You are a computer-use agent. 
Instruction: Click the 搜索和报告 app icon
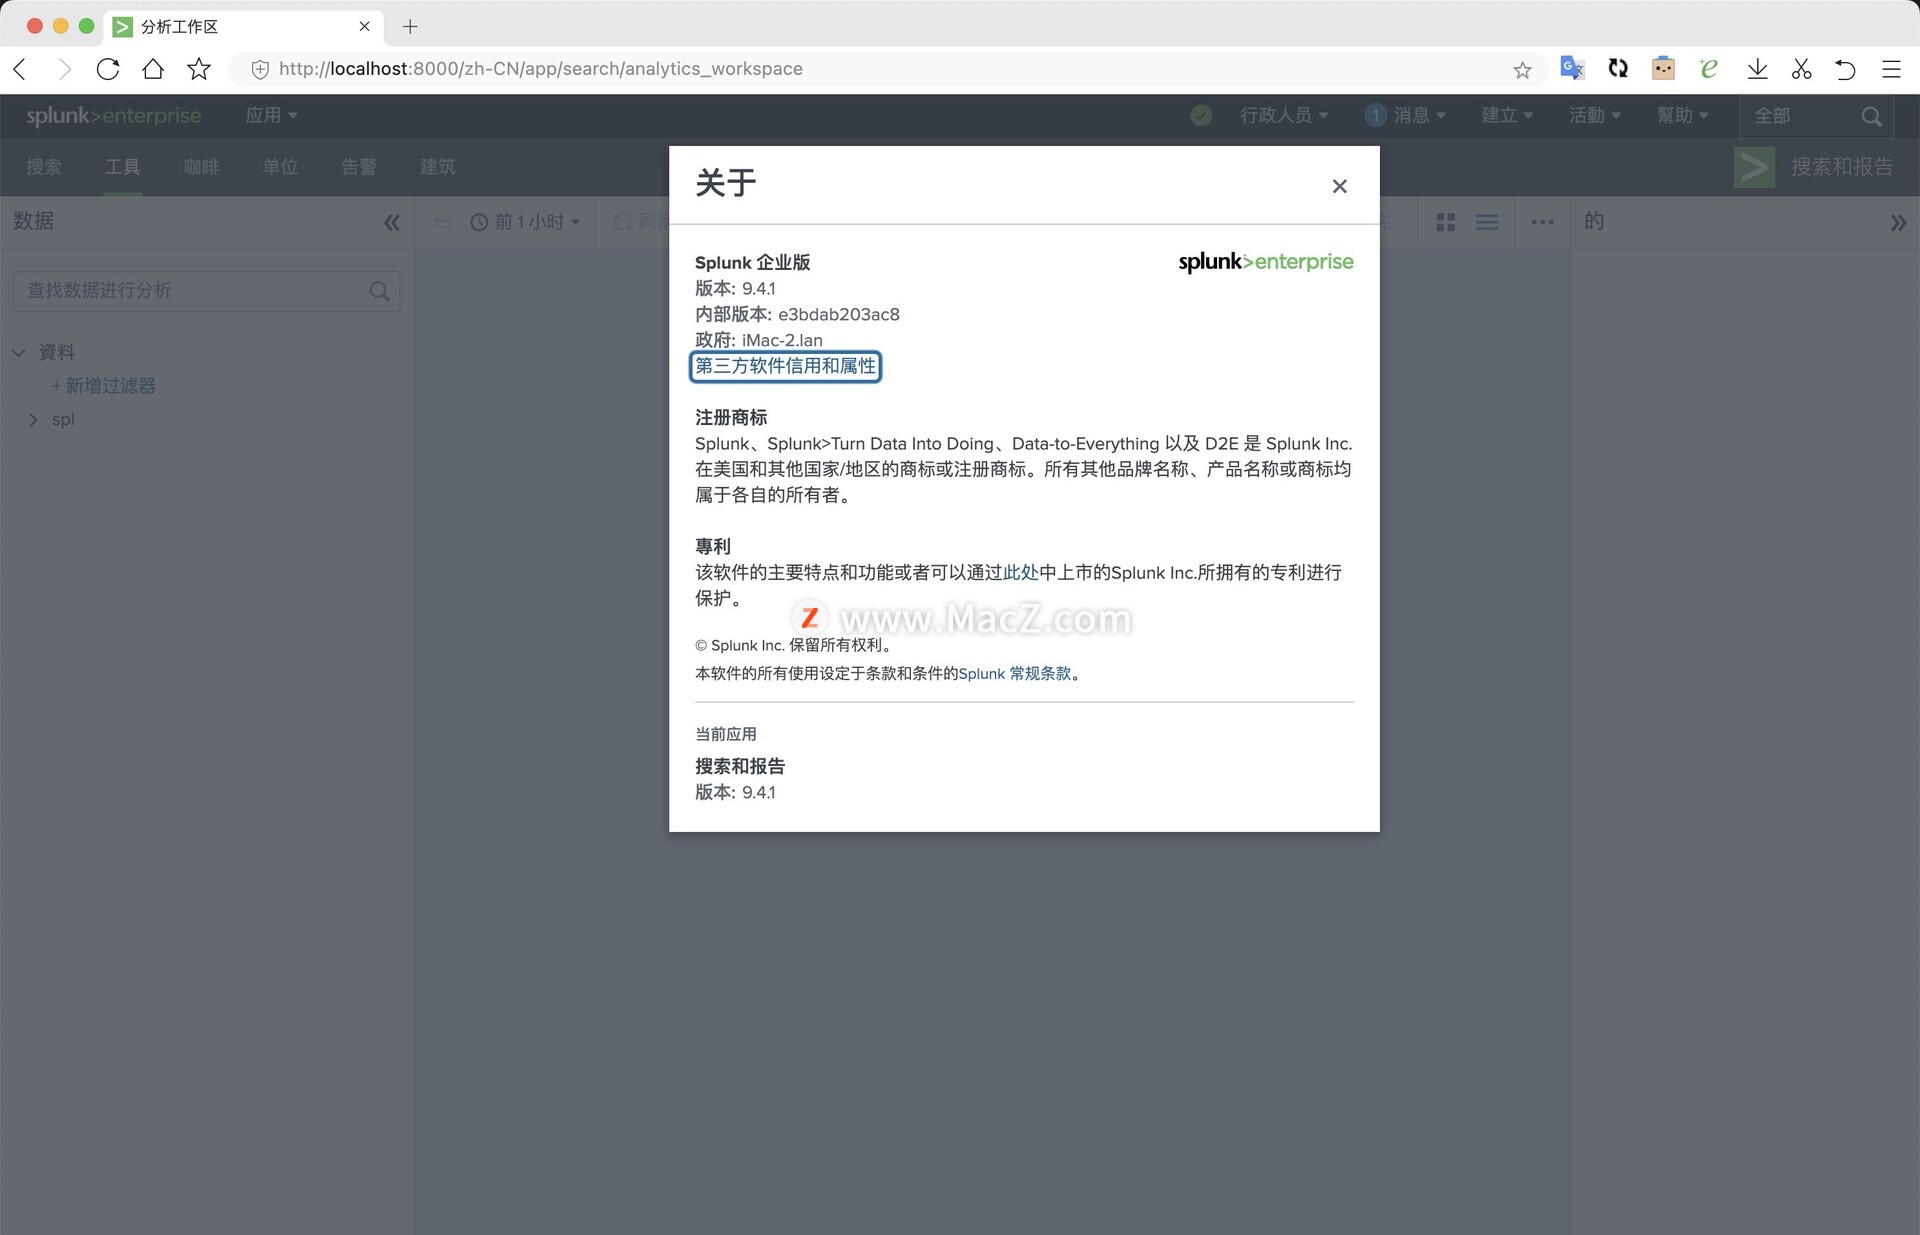coord(1754,167)
